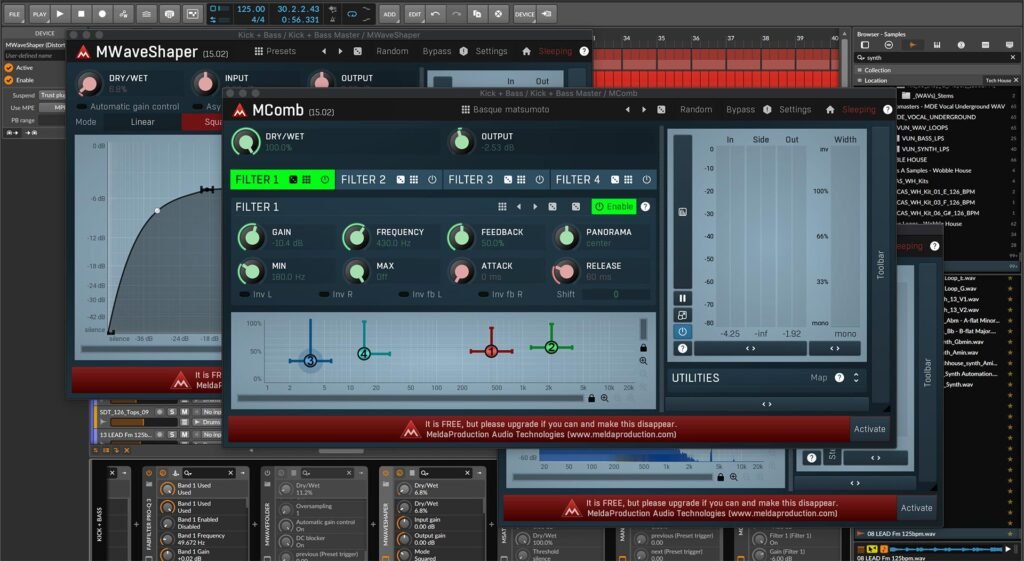Viewport: 1024px width, 561px height.
Task: Click the Filter 3 power icon
Action: coord(540,180)
